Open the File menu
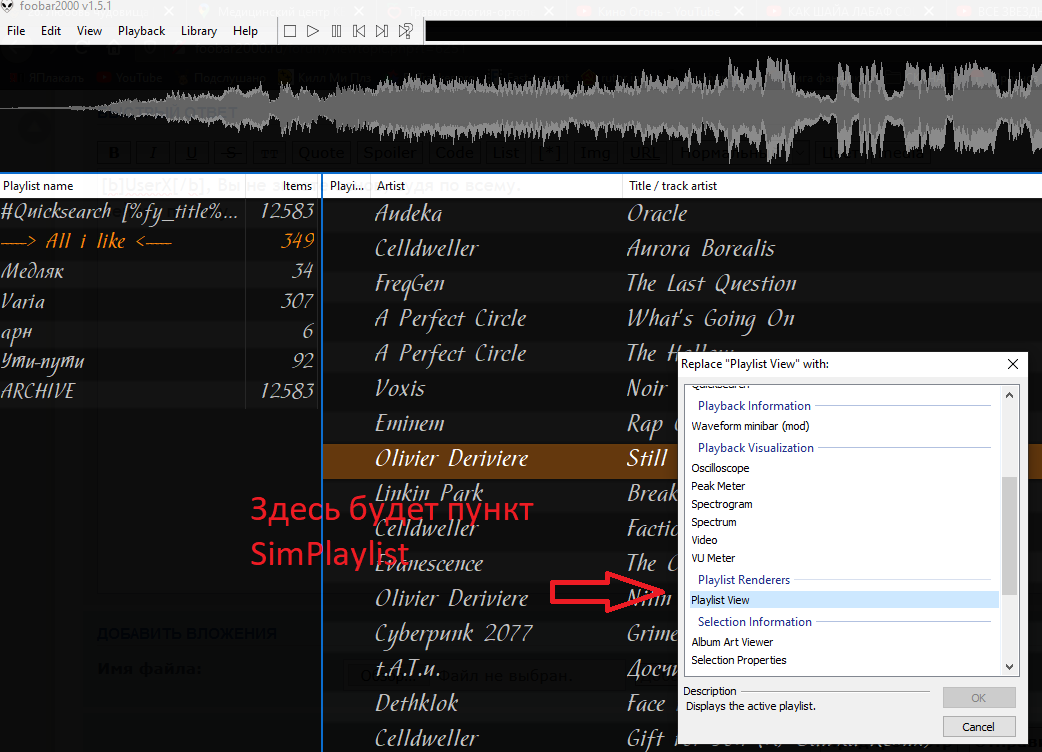Viewport: 1042px width, 752px height. point(16,31)
